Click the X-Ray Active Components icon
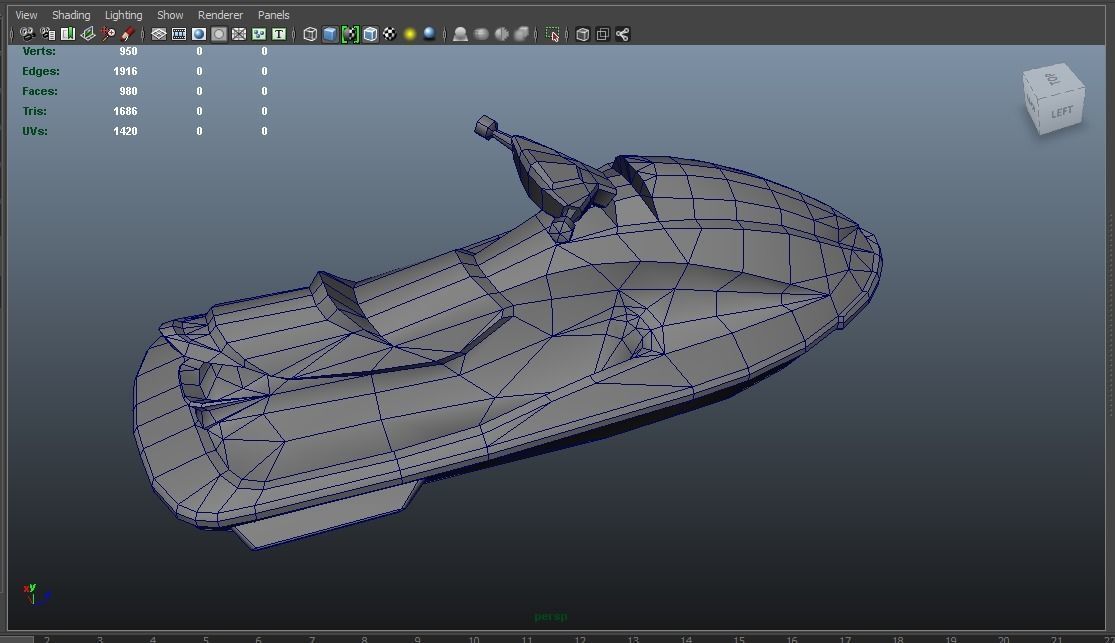1115x643 pixels. click(602, 34)
